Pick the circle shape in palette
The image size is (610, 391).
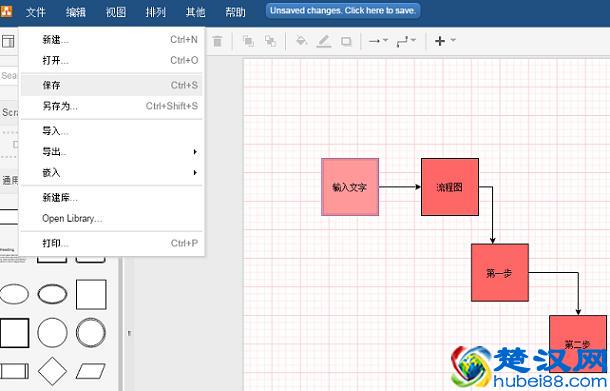point(52,333)
